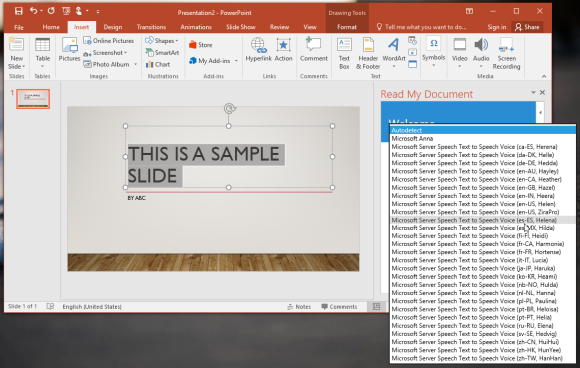Undo the last action

[x=33, y=11]
